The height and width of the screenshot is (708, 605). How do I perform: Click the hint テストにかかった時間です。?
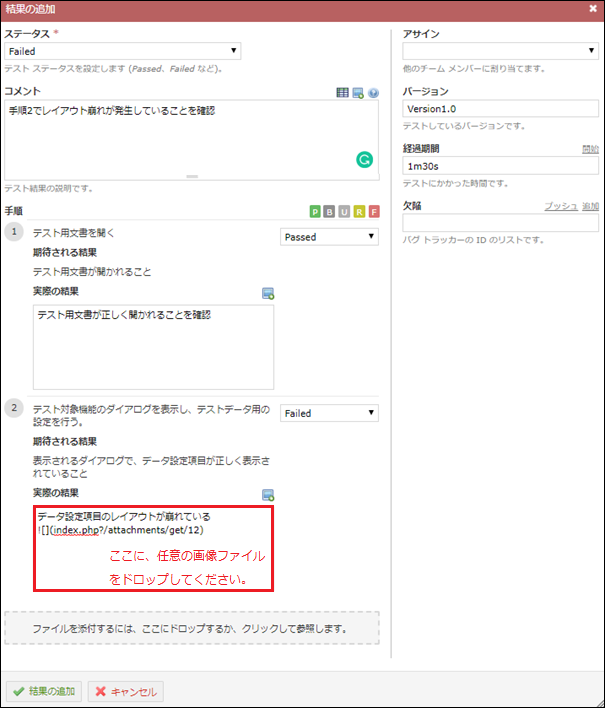coord(456,183)
